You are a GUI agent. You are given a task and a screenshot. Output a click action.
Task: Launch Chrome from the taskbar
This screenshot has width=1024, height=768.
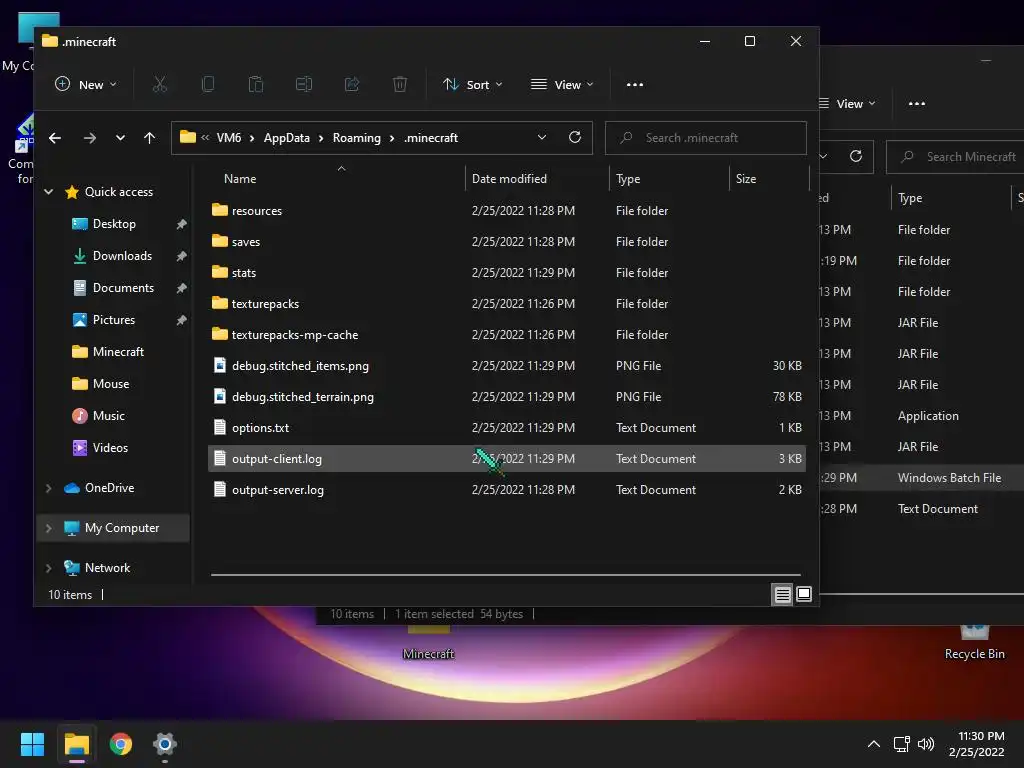tap(121, 744)
